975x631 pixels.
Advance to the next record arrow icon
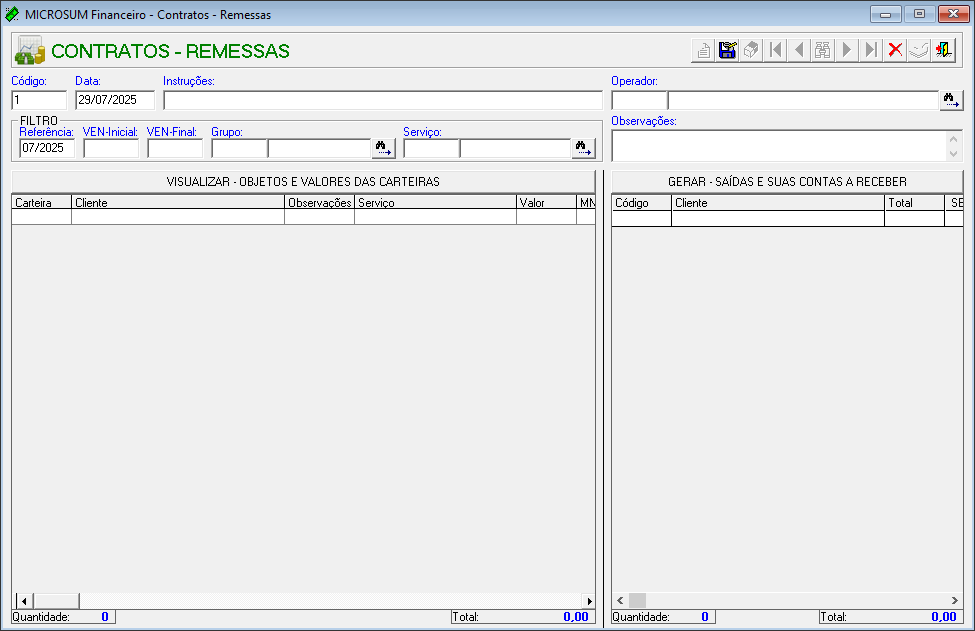[846, 49]
